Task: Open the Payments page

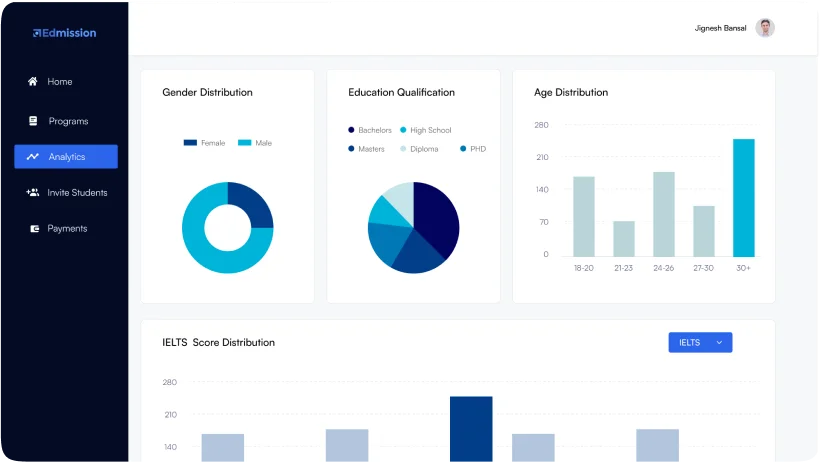Action: point(66,229)
